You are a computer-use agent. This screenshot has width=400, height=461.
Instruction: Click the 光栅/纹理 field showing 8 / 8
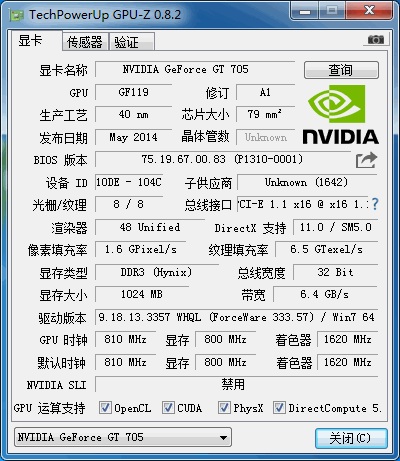click(x=129, y=204)
